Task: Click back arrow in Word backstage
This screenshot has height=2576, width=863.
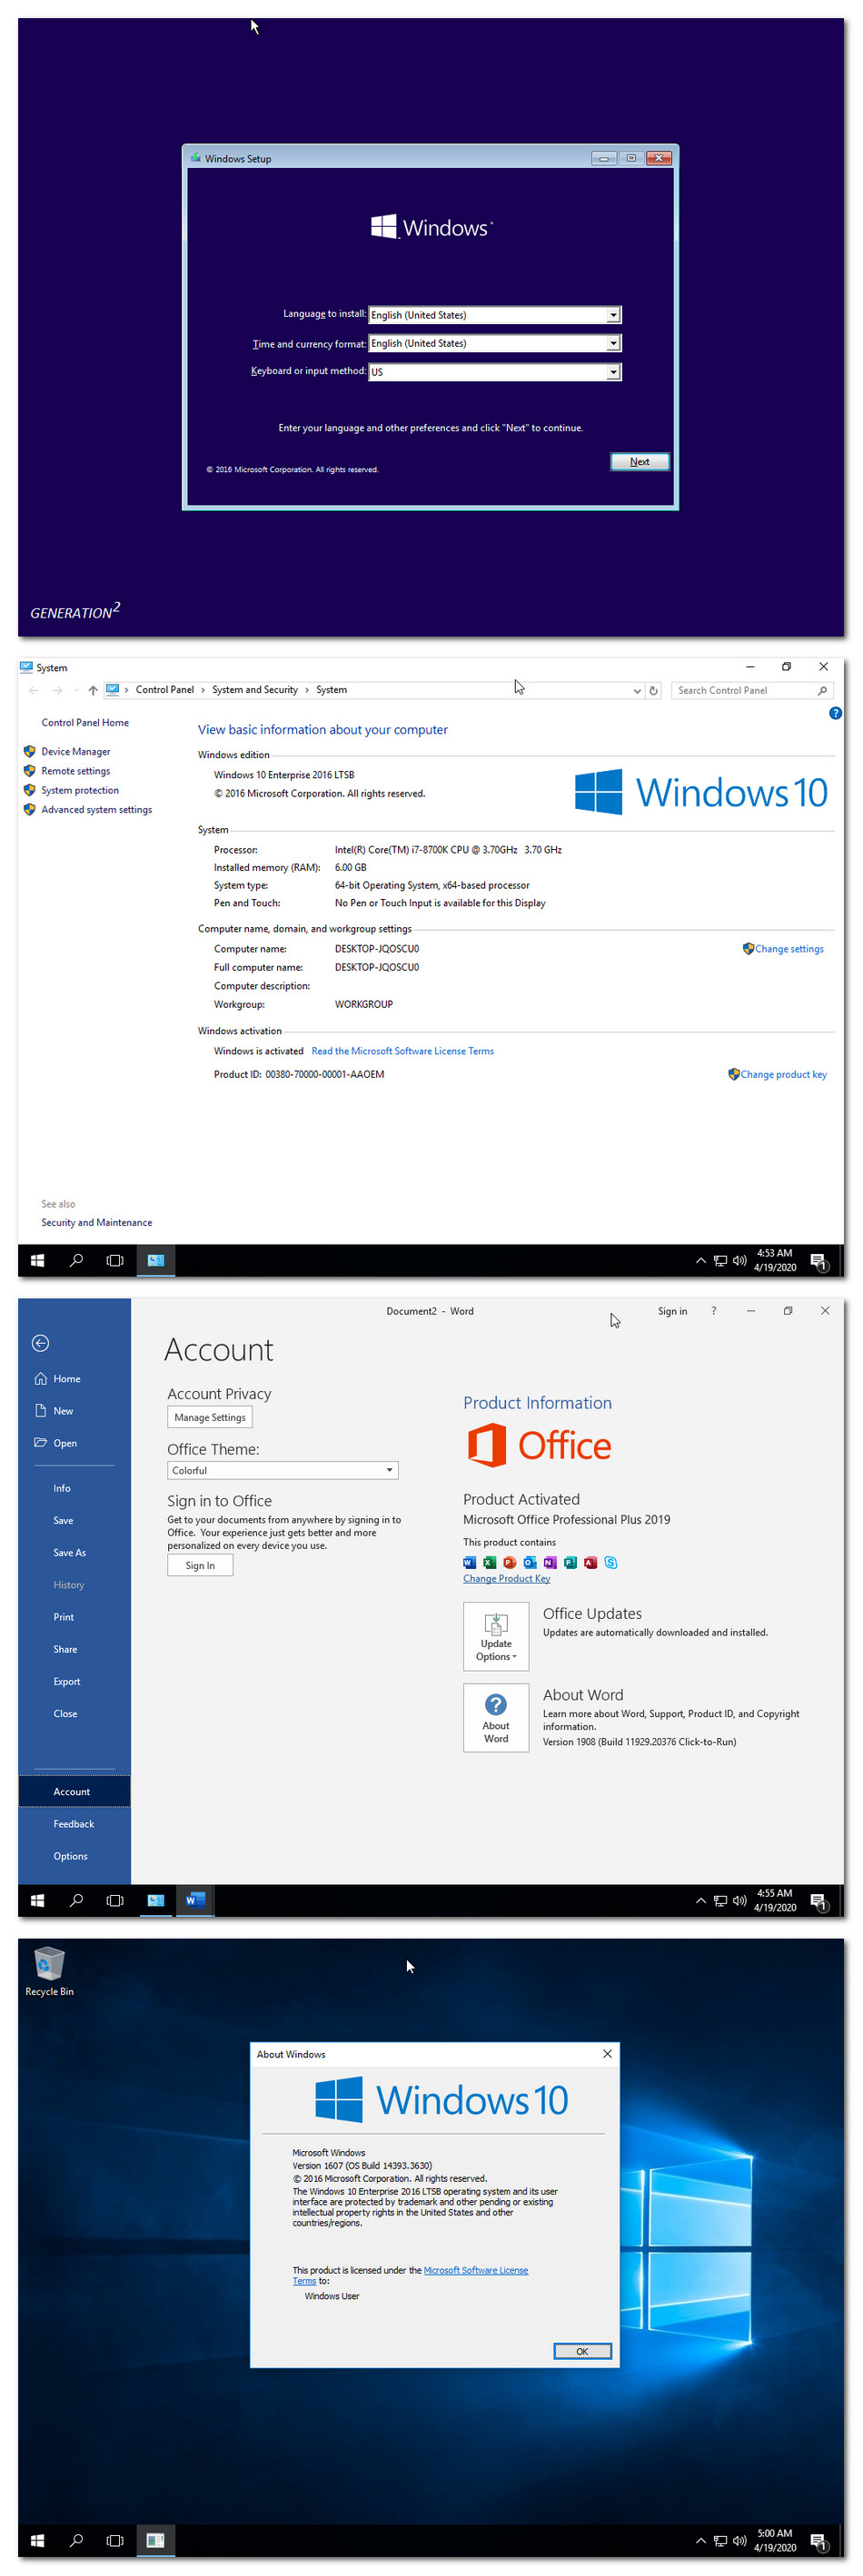Action: pyautogui.click(x=40, y=1343)
